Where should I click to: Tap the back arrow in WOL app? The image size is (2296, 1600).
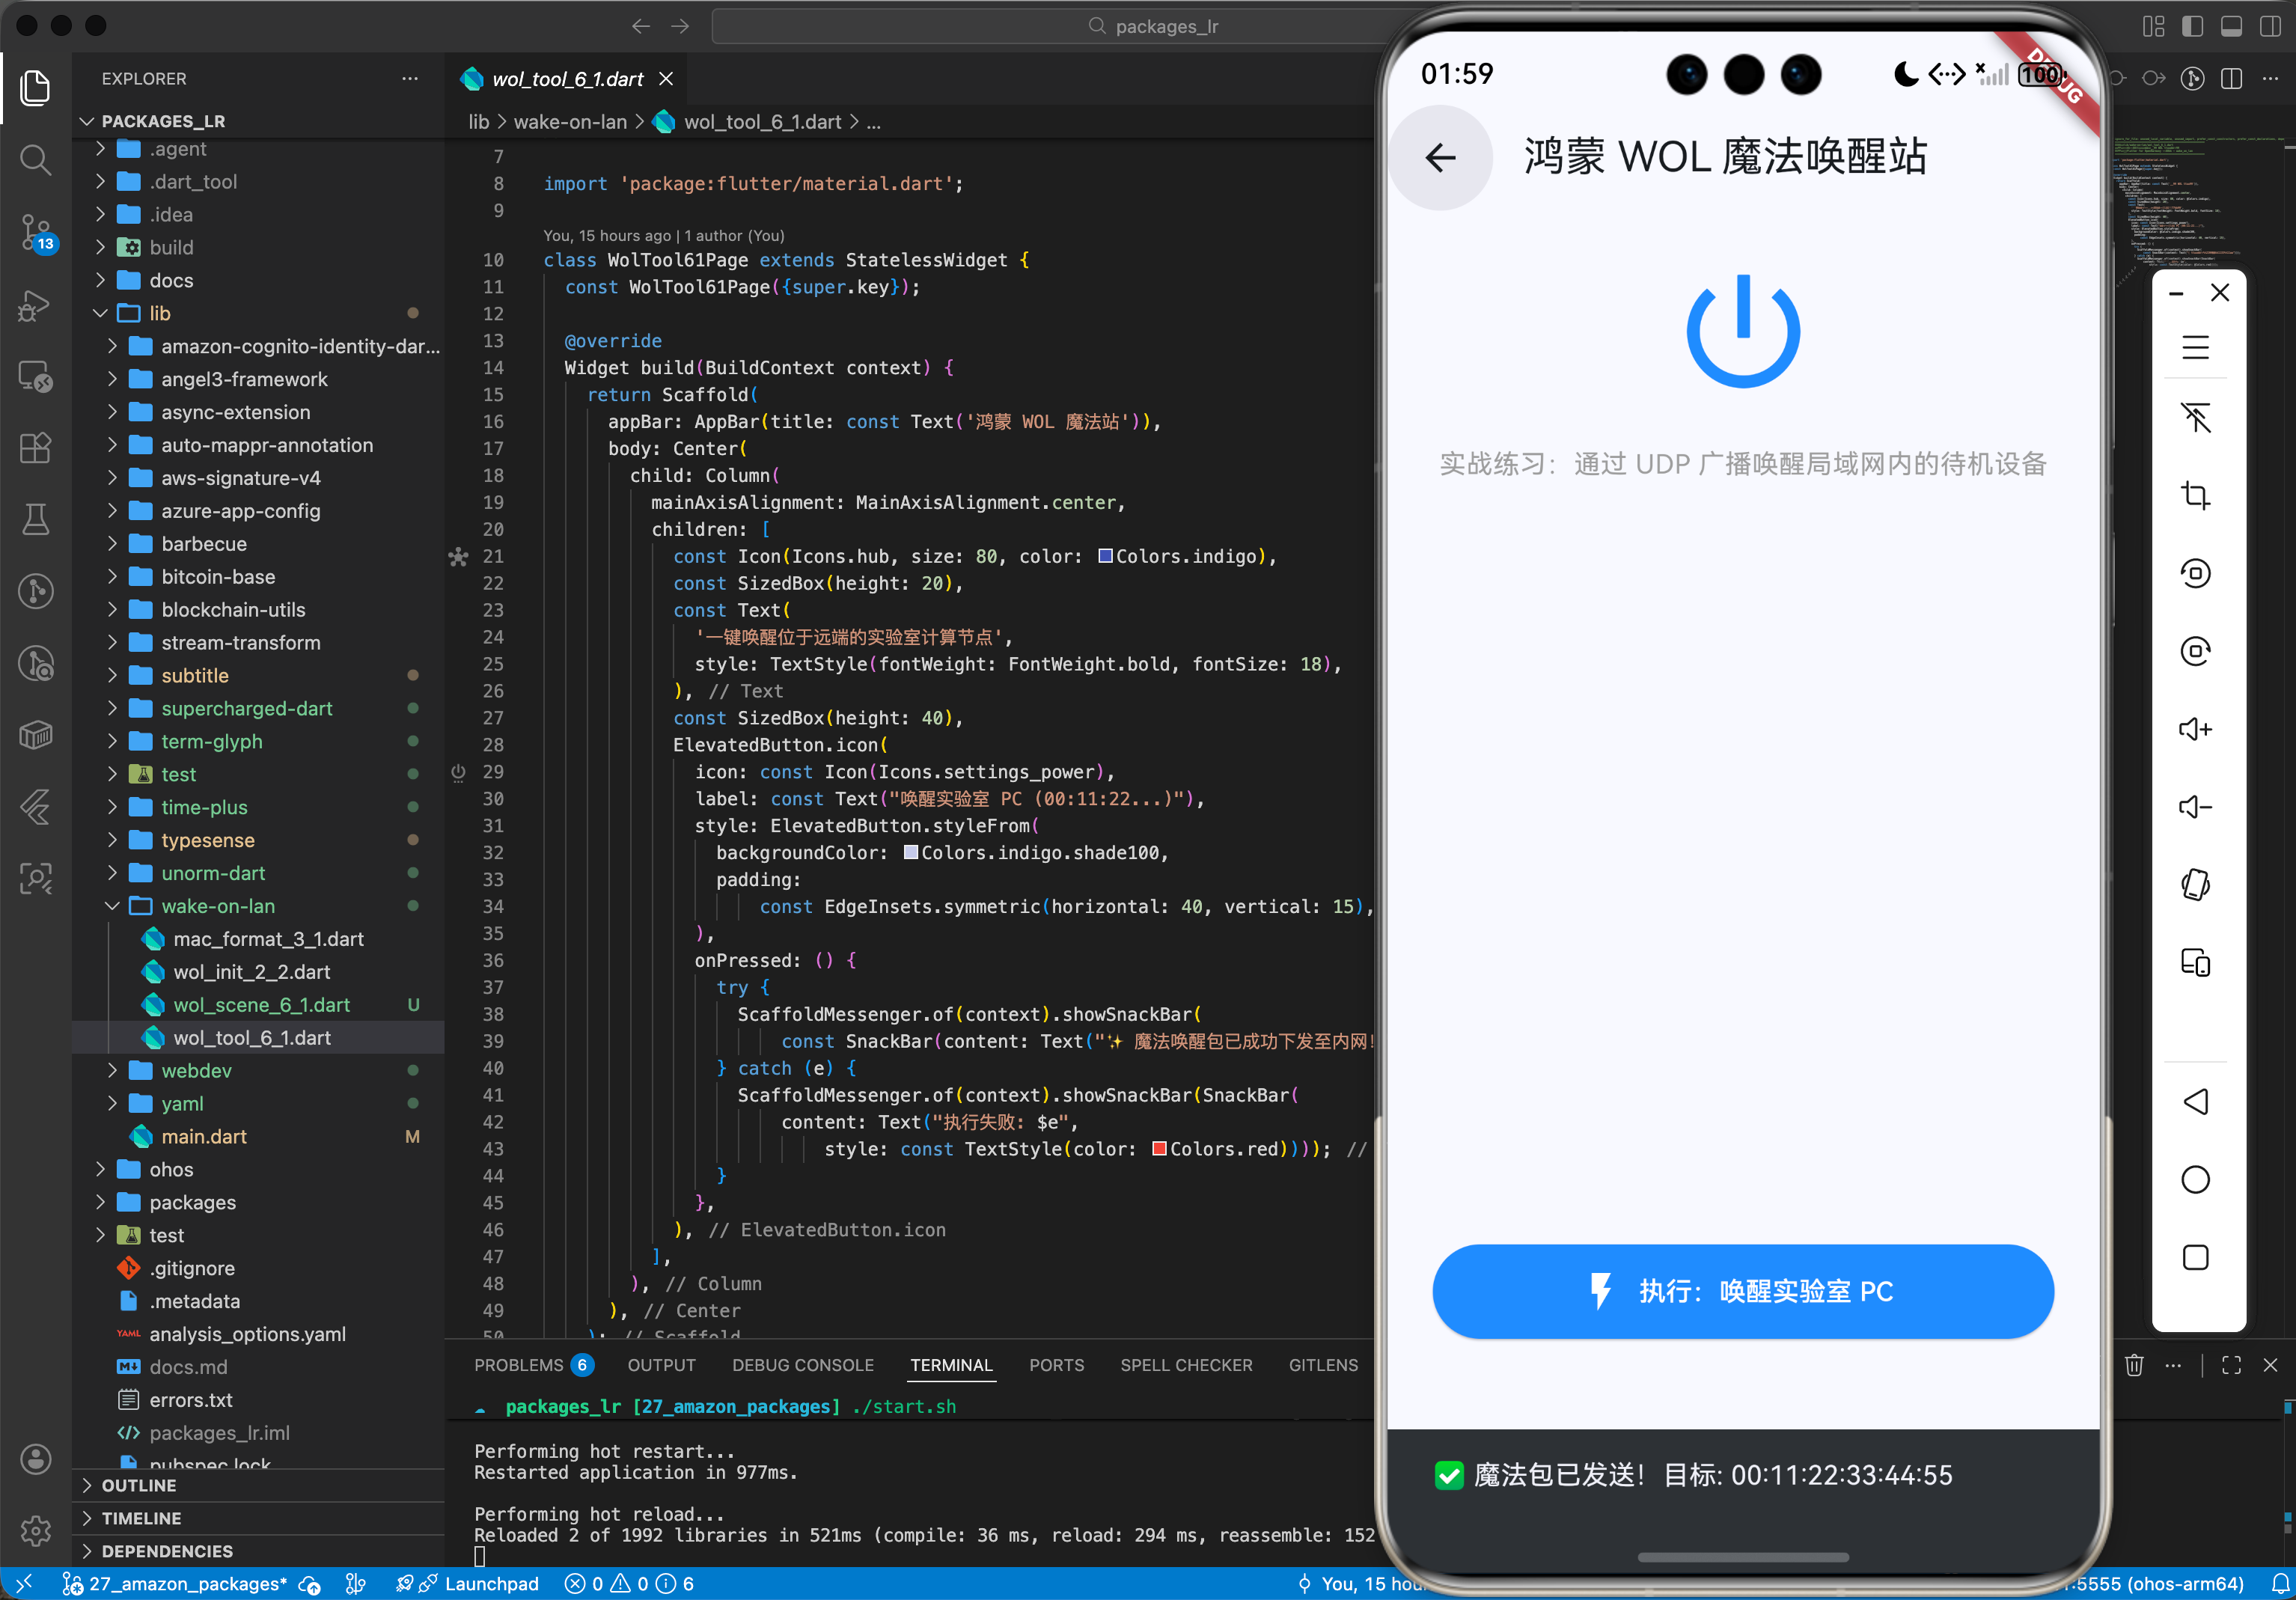(1440, 157)
